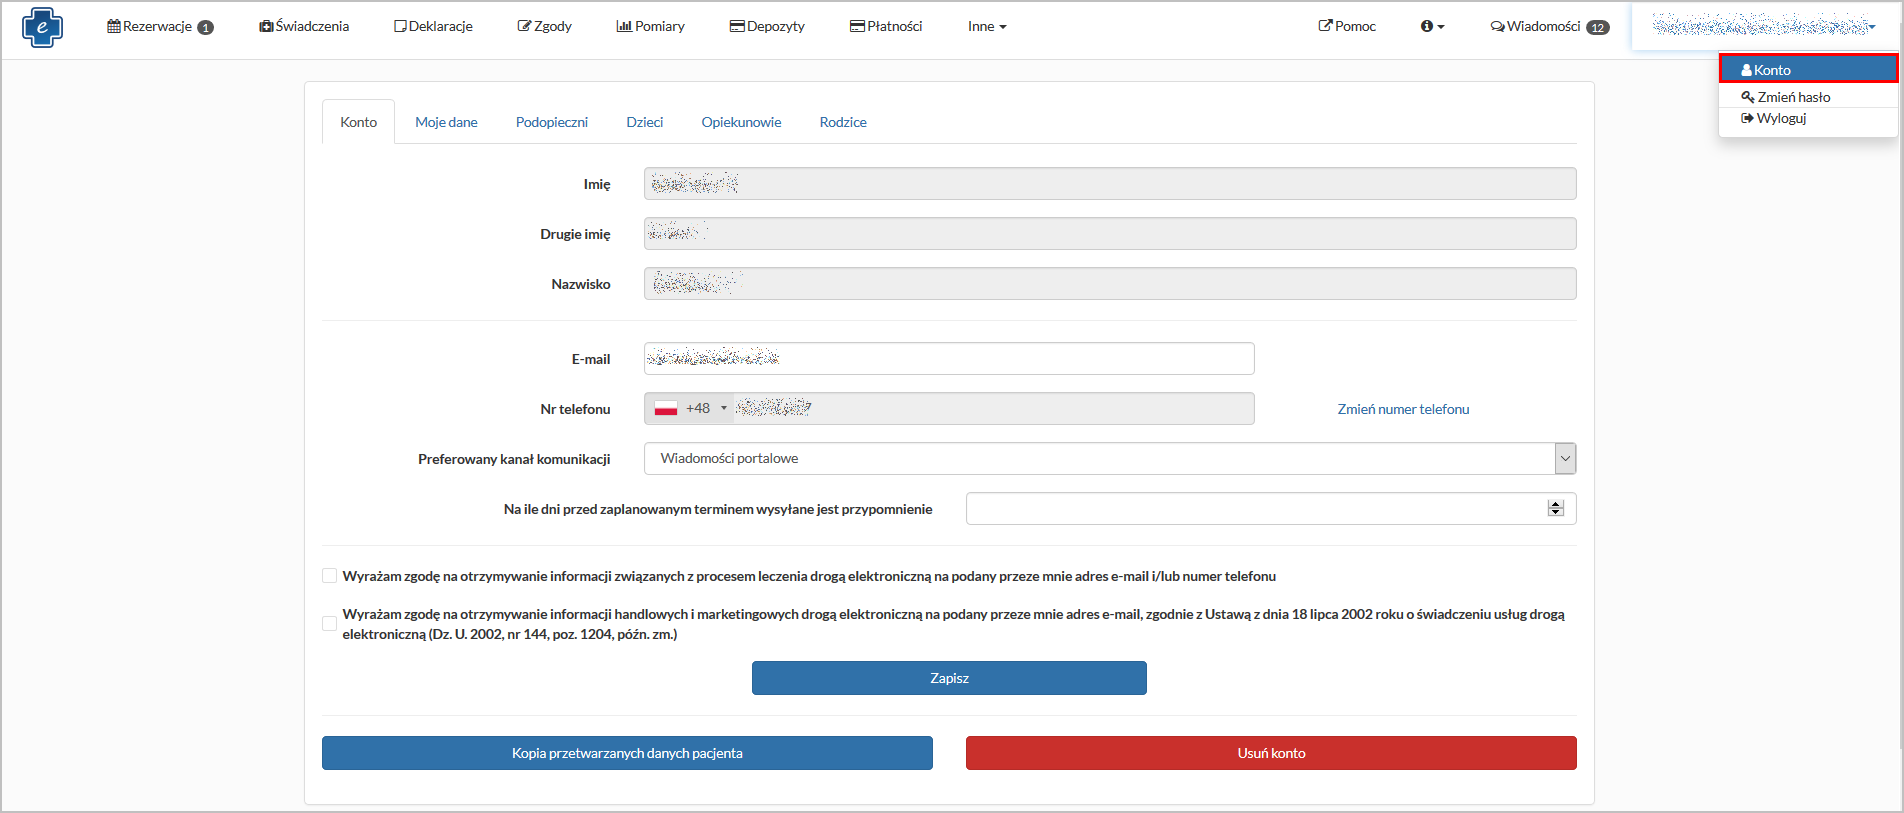The height and width of the screenshot is (813, 1904).
Task: Tick the marketing information consent checkbox
Action: coord(329,624)
